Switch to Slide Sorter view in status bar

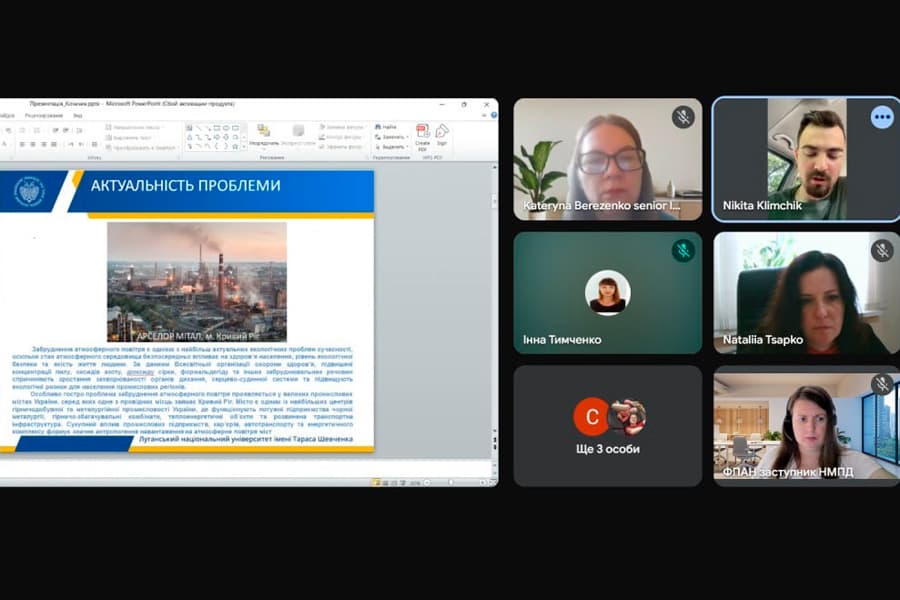[386, 483]
